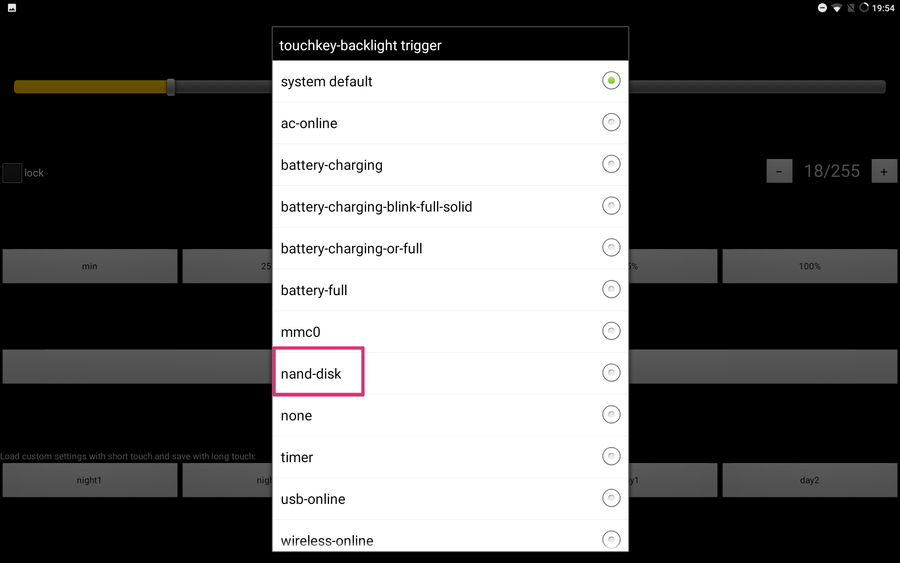Load the night1 custom setting
This screenshot has height=563, width=900.
tap(90, 480)
